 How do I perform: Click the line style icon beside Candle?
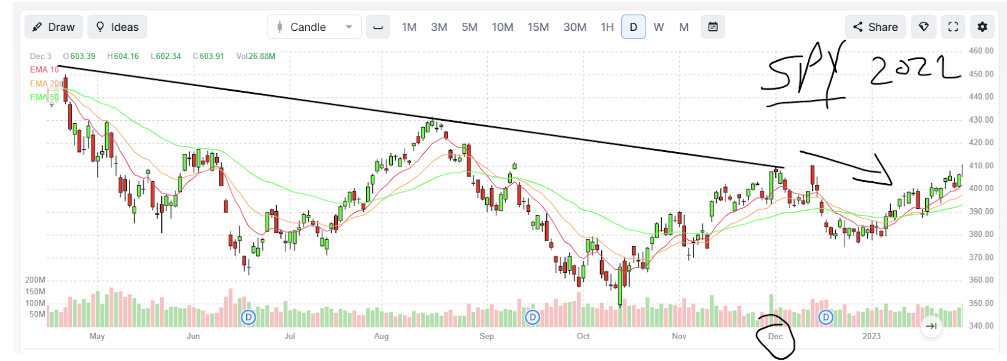[x=378, y=27]
